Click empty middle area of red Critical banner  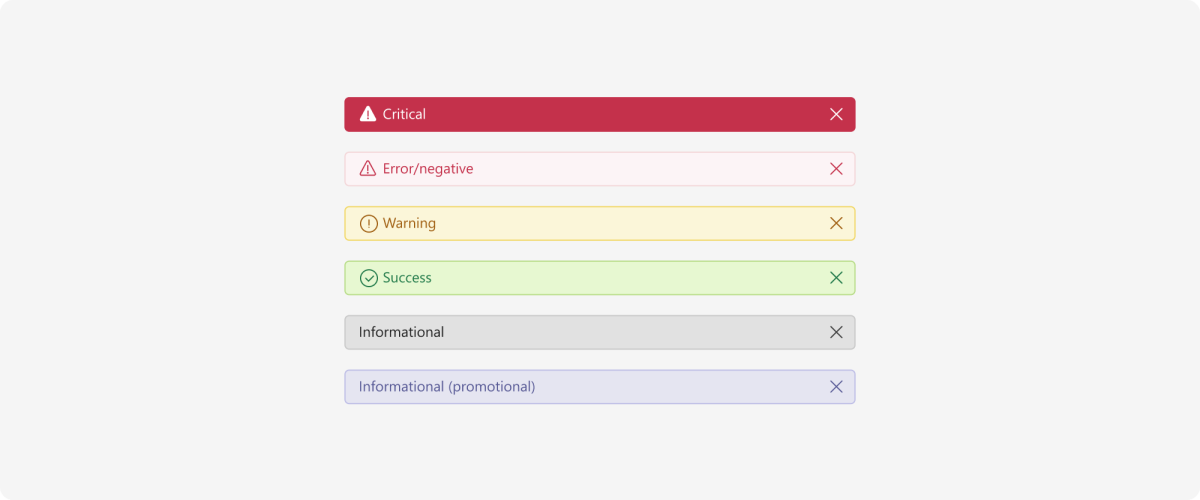[x=630, y=114]
